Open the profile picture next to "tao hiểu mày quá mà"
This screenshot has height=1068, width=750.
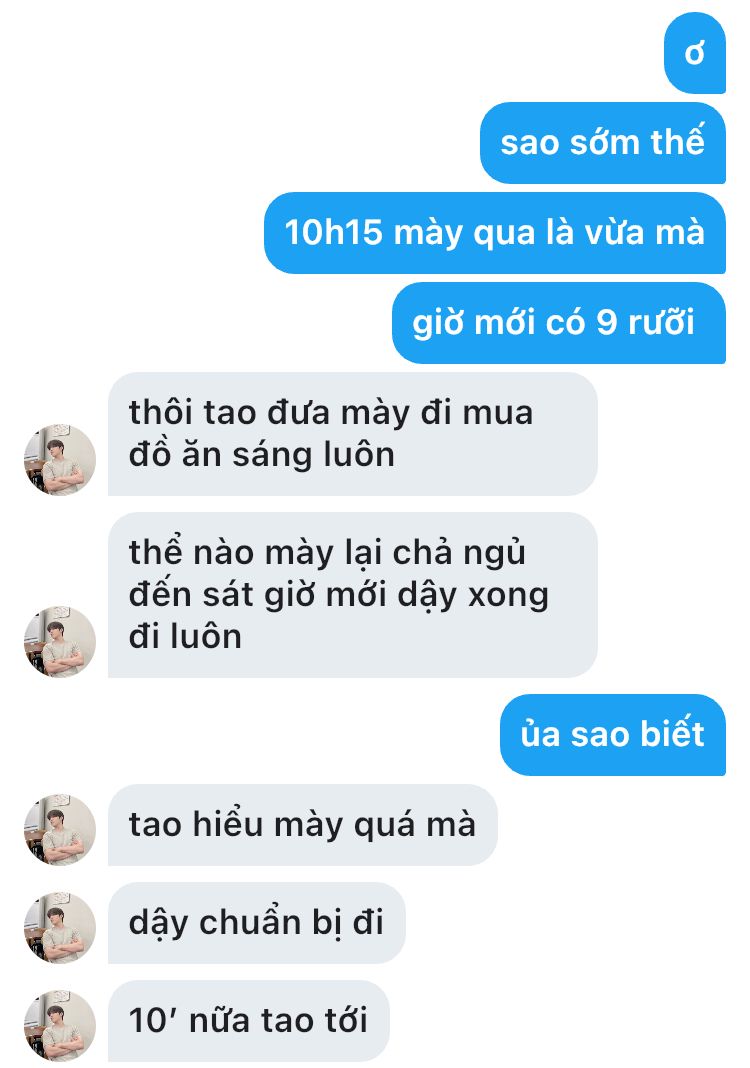tap(60, 830)
